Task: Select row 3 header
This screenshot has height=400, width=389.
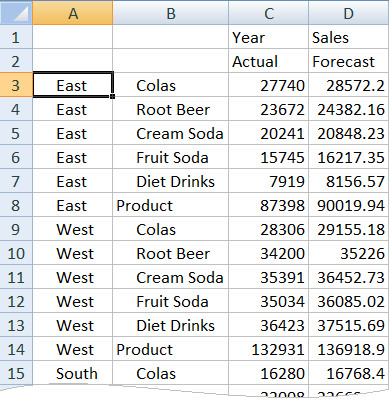Action: (x=16, y=85)
